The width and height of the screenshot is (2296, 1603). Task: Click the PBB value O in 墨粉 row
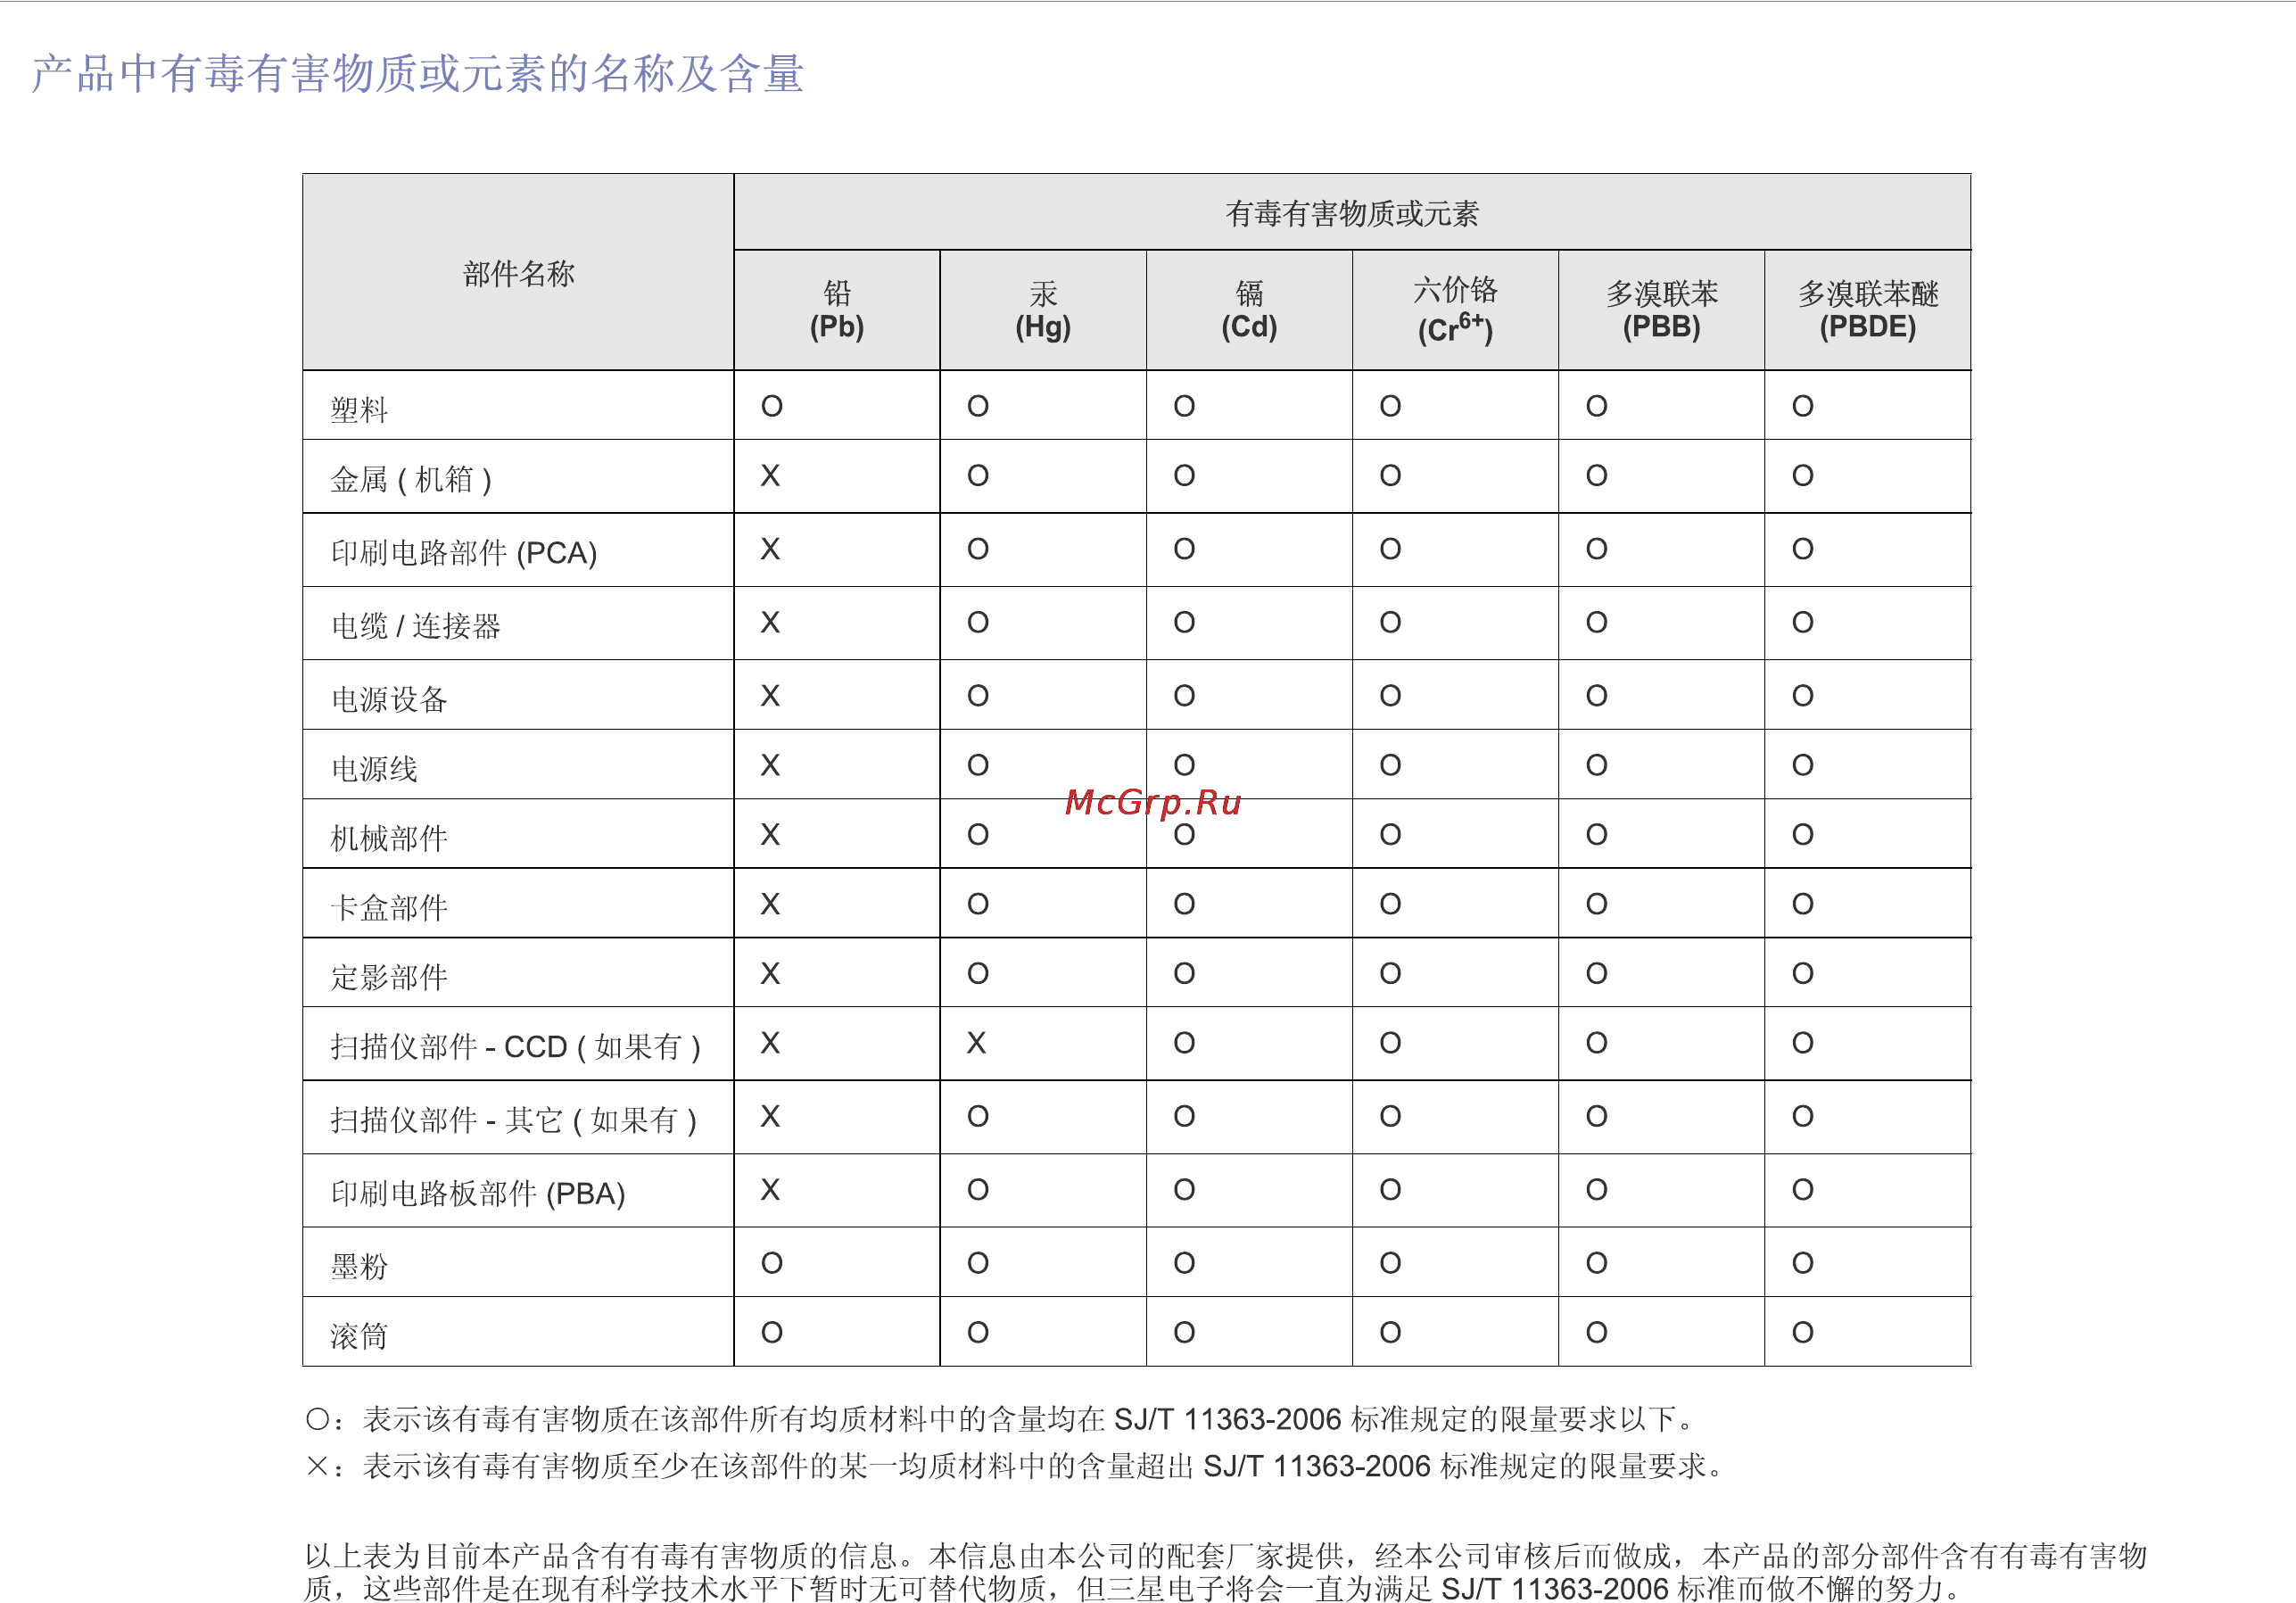click(1596, 1263)
